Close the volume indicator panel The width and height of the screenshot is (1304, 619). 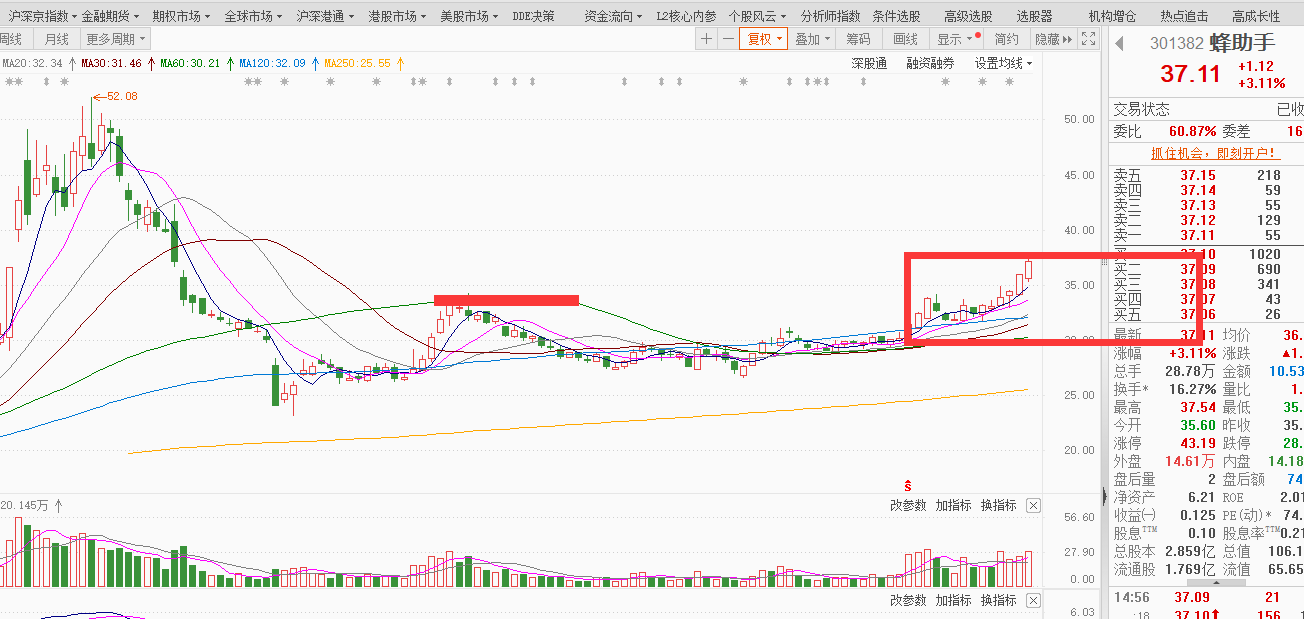[1033, 505]
